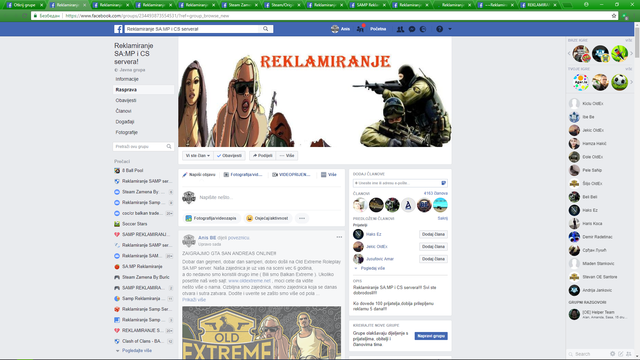
Task: Click the Početna link in top bar
Action: click(378, 29)
